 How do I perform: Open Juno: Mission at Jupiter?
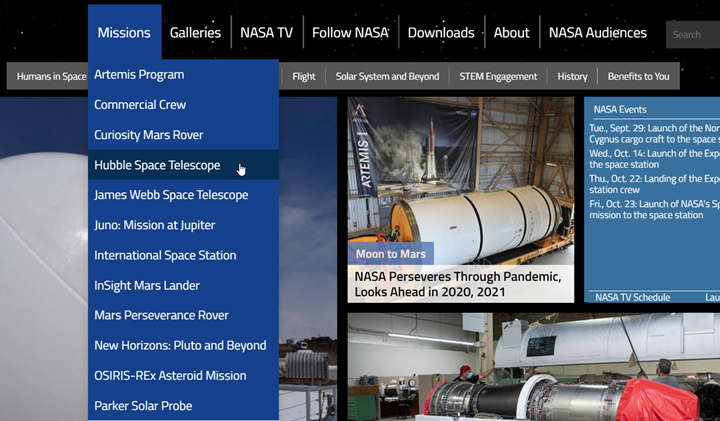(x=183, y=225)
